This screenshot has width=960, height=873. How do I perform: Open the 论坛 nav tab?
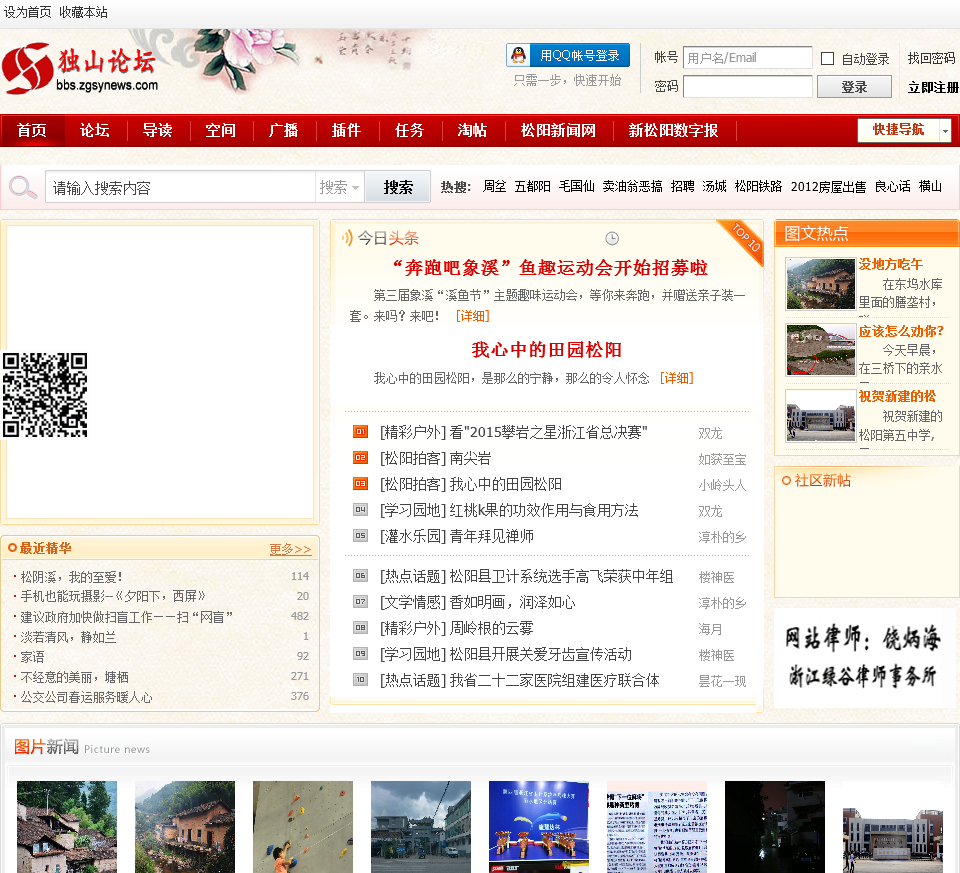click(x=95, y=130)
